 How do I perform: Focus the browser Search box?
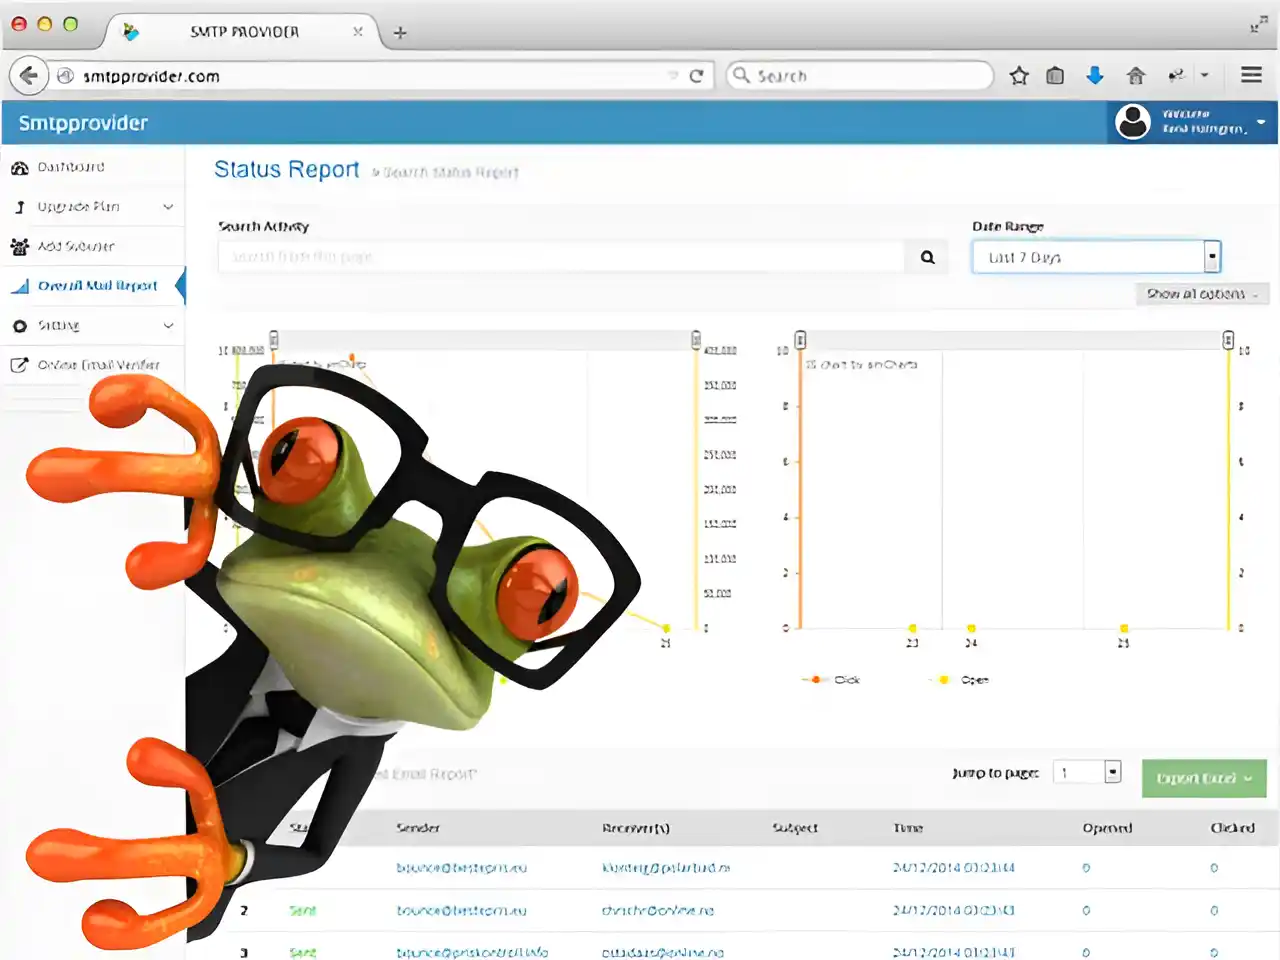860,76
